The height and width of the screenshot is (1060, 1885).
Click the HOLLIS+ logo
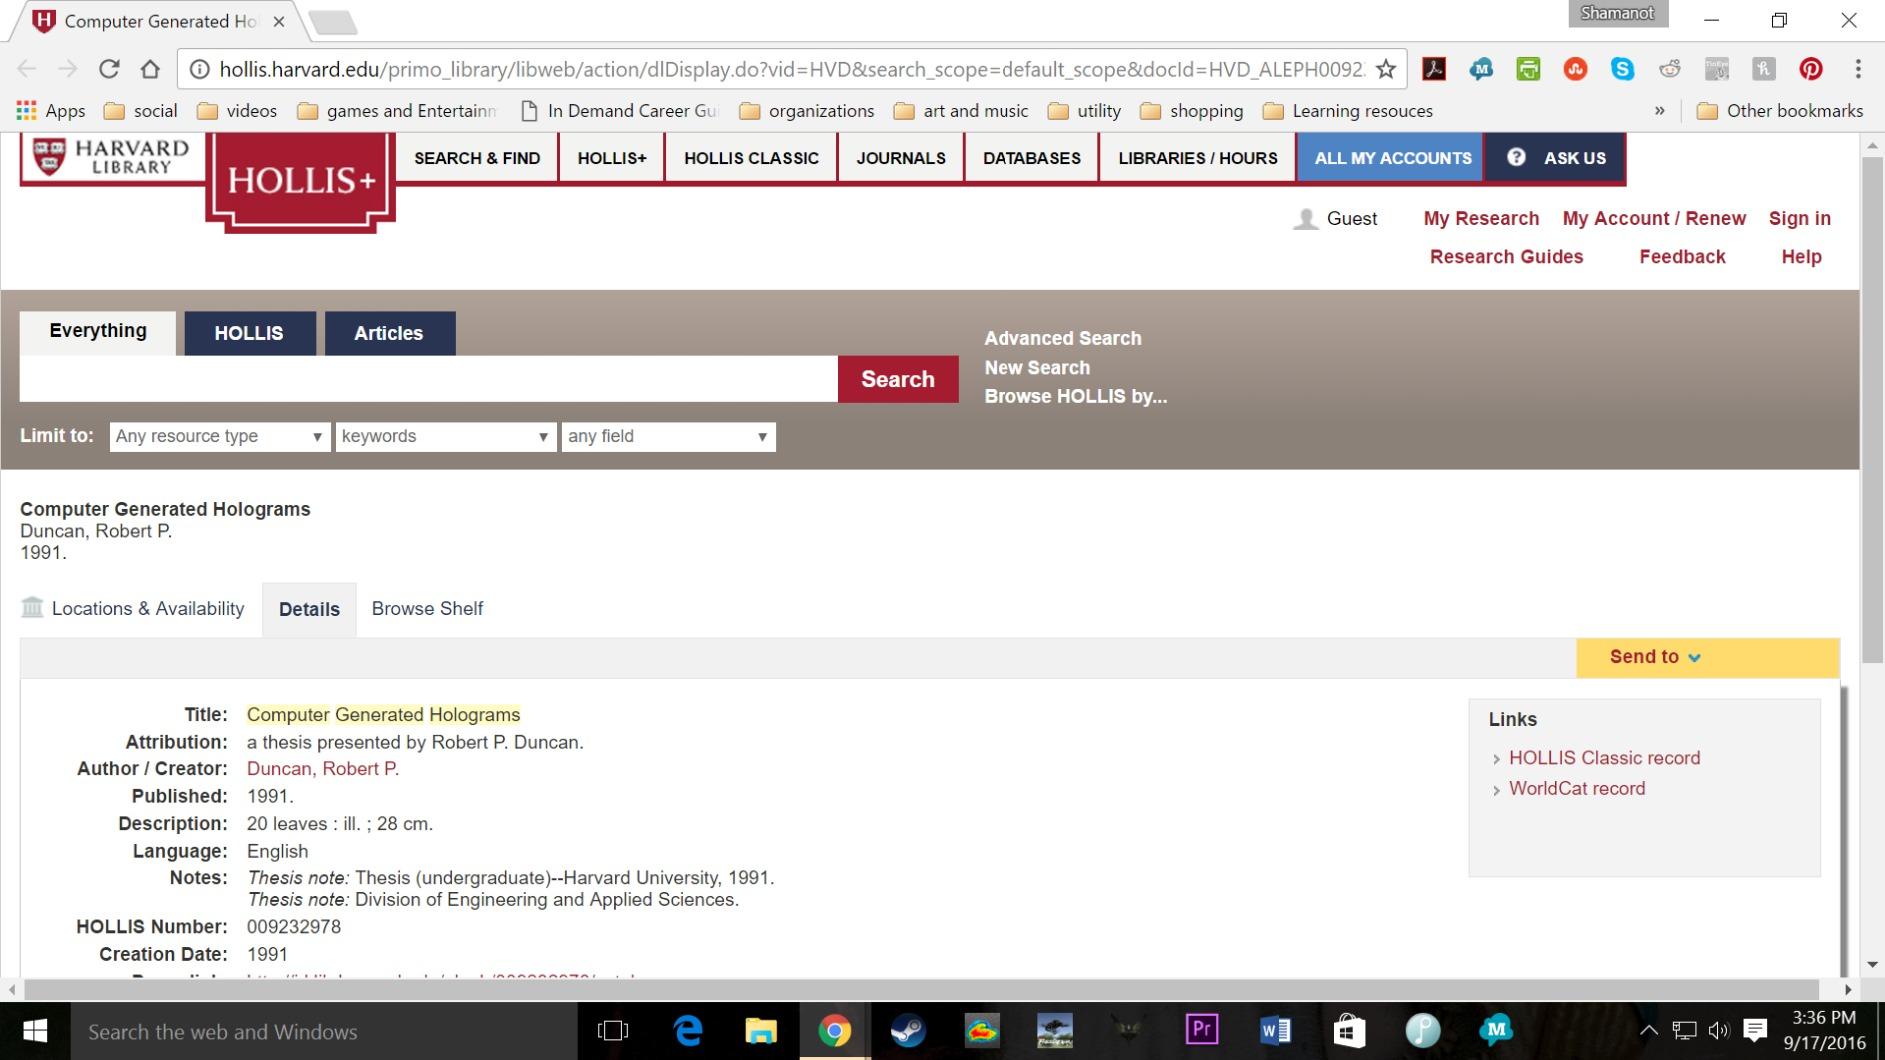point(301,181)
